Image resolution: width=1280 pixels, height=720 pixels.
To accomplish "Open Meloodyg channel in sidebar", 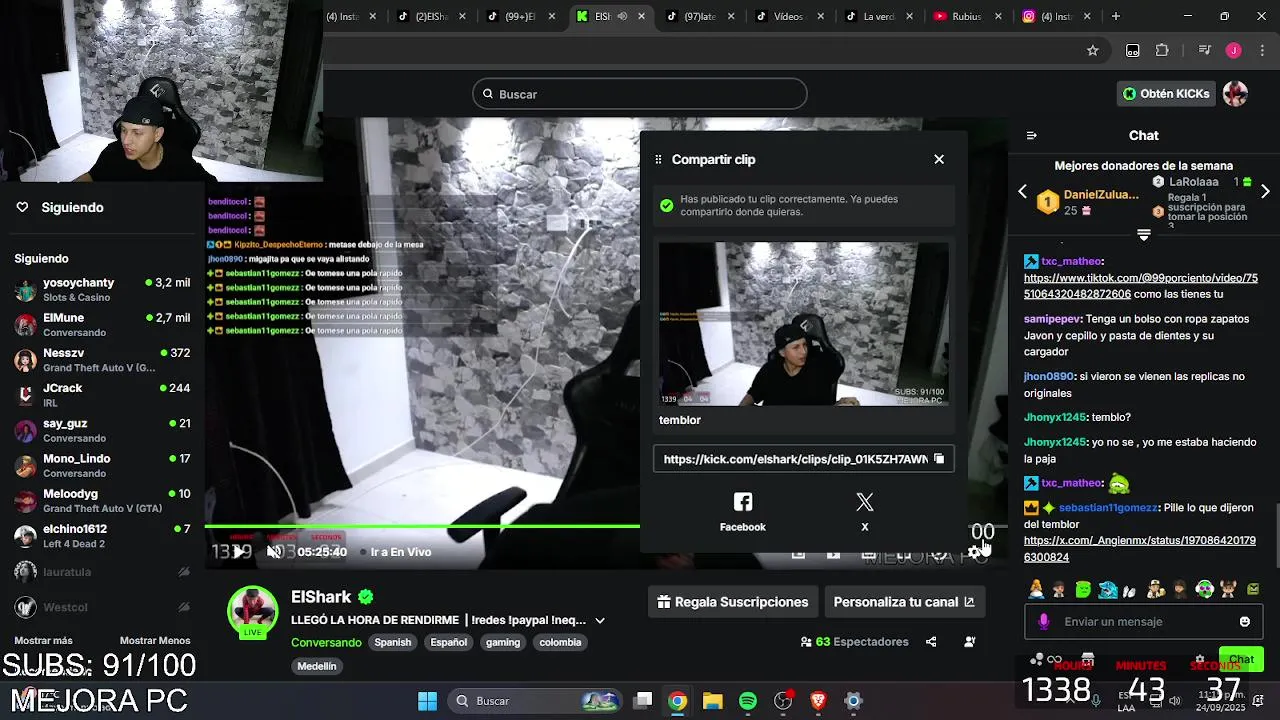I will click(x=102, y=501).
